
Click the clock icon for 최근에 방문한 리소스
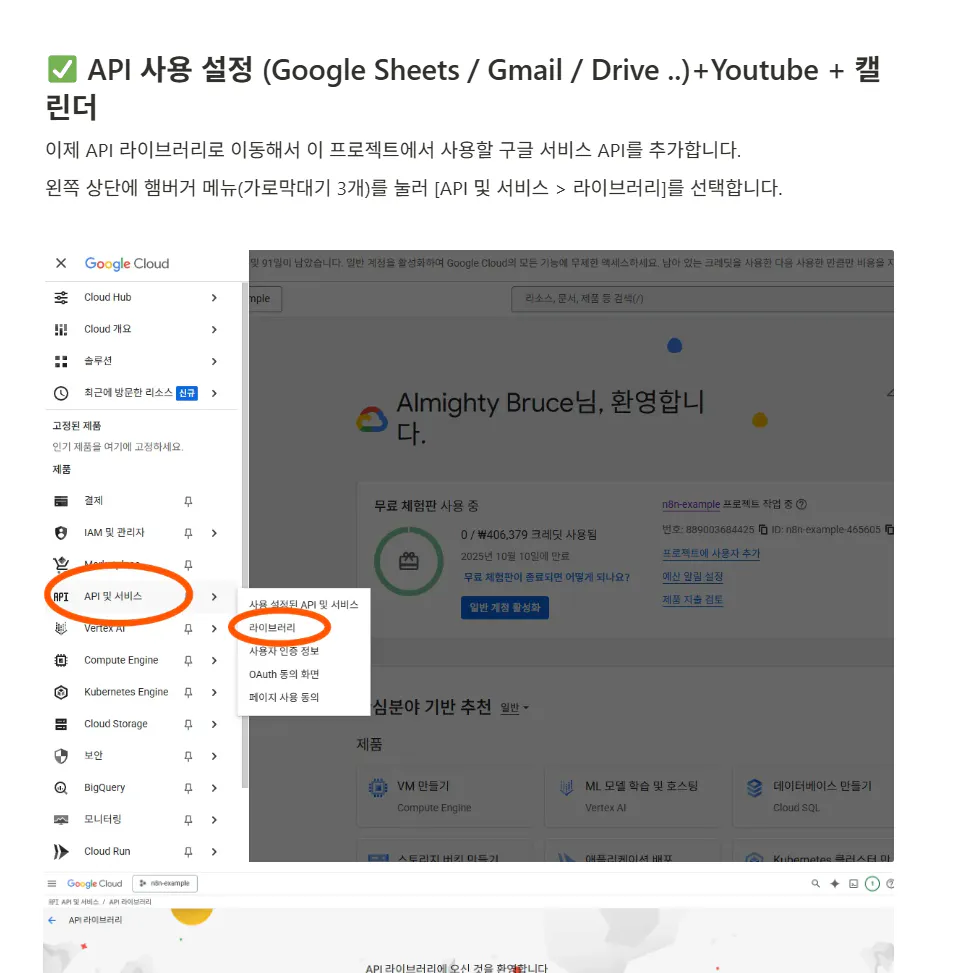pos(61,393)
